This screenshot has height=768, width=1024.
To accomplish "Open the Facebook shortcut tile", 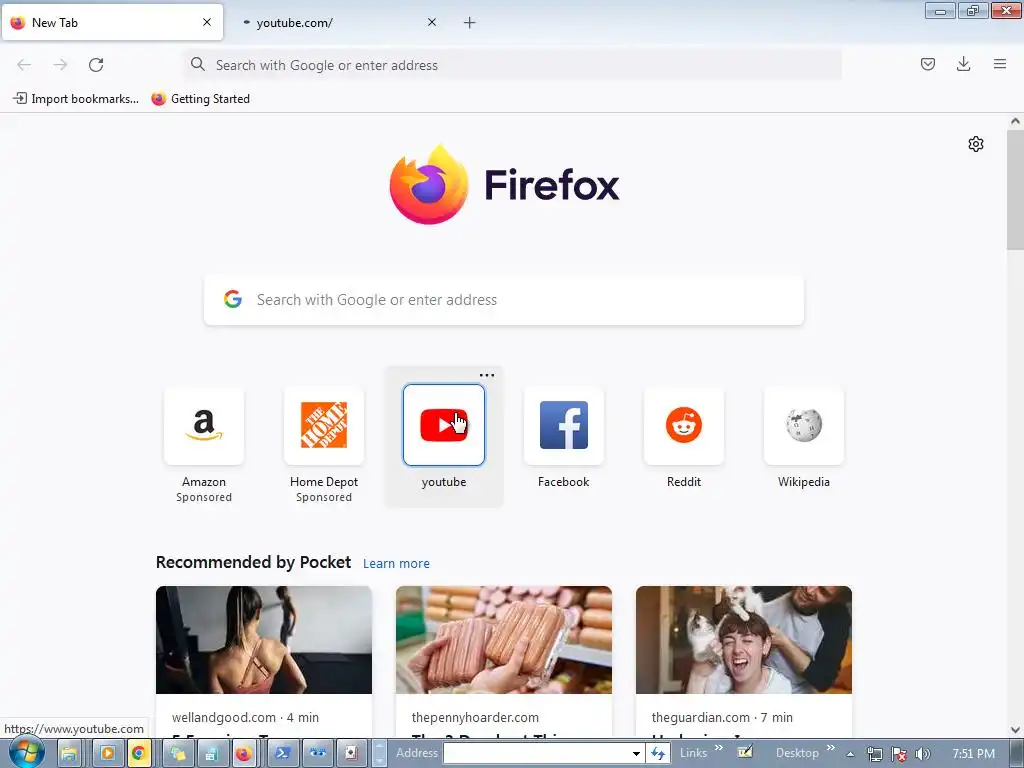I will 564,426.
